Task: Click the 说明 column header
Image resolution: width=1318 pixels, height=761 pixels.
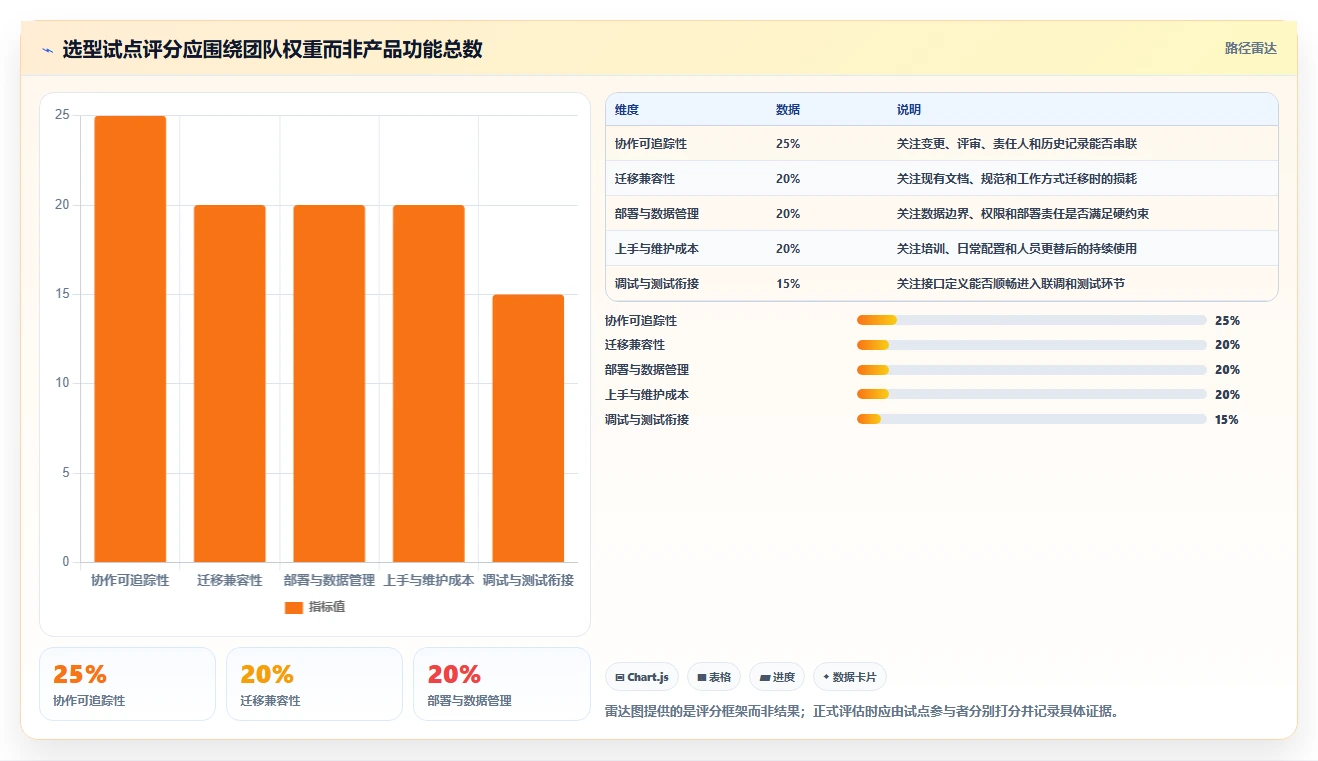Action: tap(909, 110)
